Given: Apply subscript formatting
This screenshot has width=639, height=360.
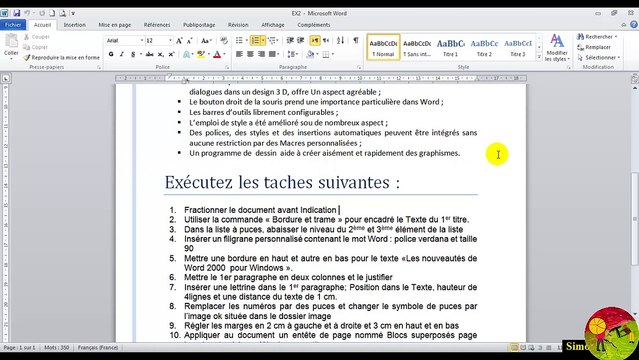Looking at the screenshot, I should (x=161, y=54).
